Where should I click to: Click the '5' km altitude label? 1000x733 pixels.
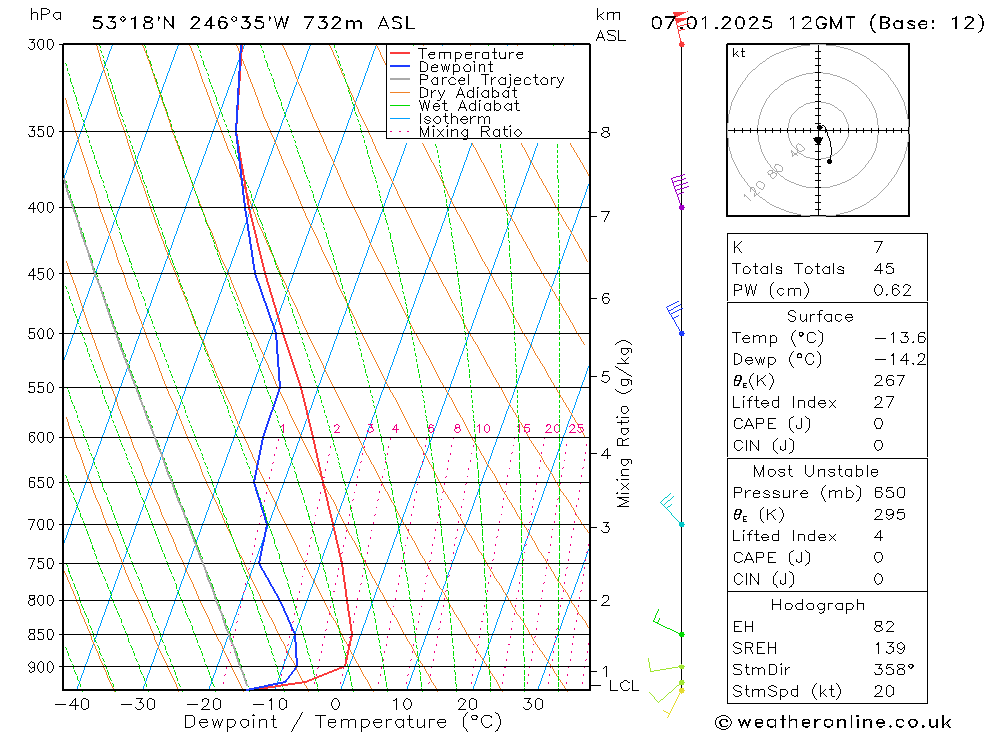pyautogui.click(x=605, y=376)
